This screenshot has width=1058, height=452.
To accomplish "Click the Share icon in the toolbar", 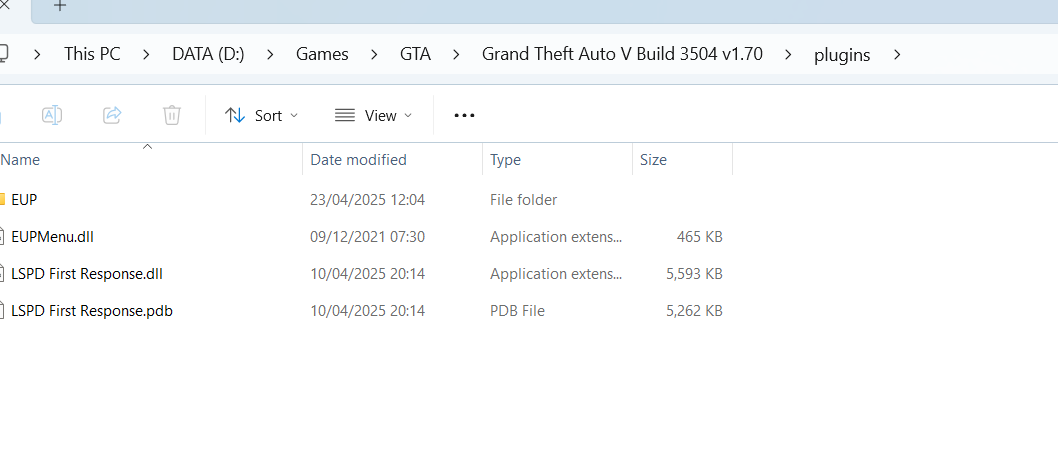I will click(x=112, y=115).
